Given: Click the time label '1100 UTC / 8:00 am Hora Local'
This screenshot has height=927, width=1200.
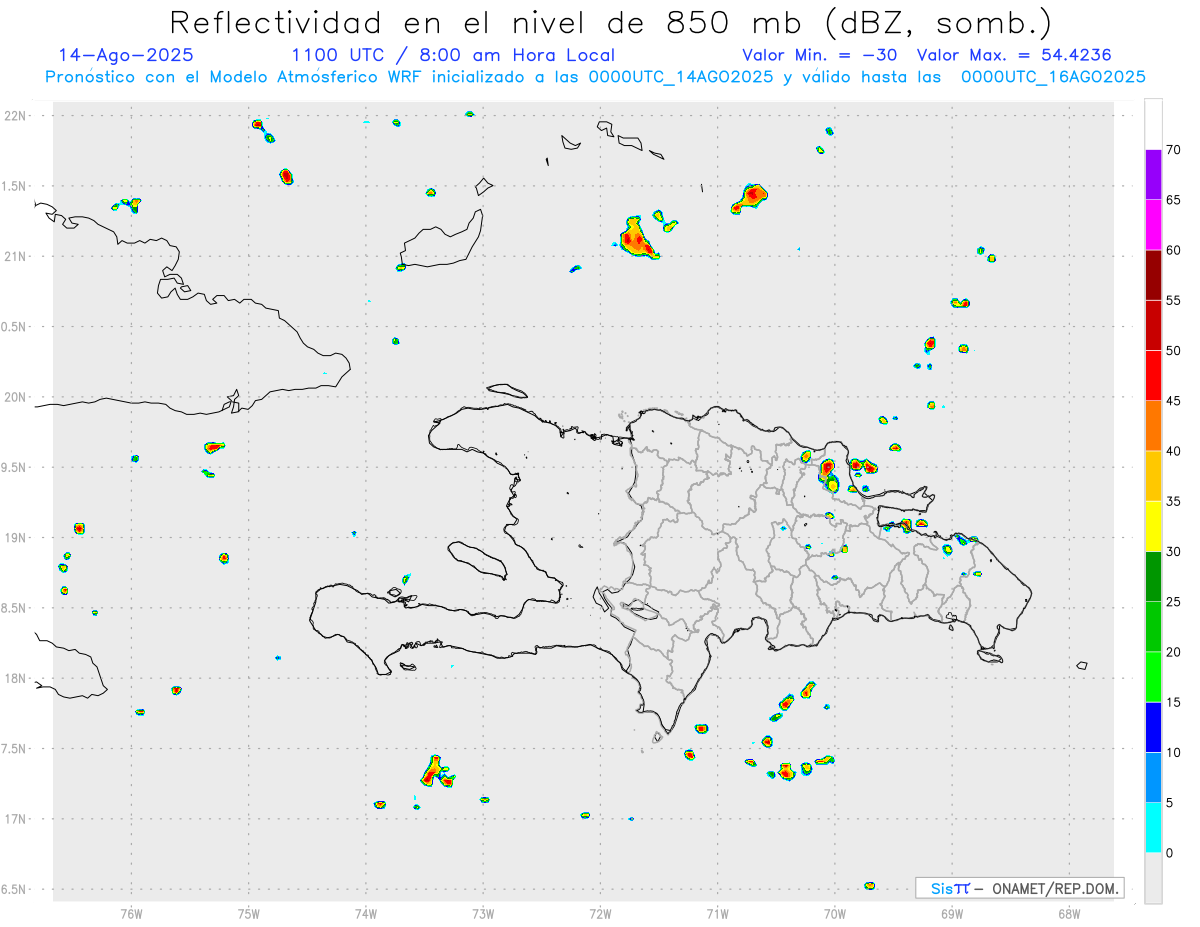Looking at the screenshot, I should tap(453, 55).
